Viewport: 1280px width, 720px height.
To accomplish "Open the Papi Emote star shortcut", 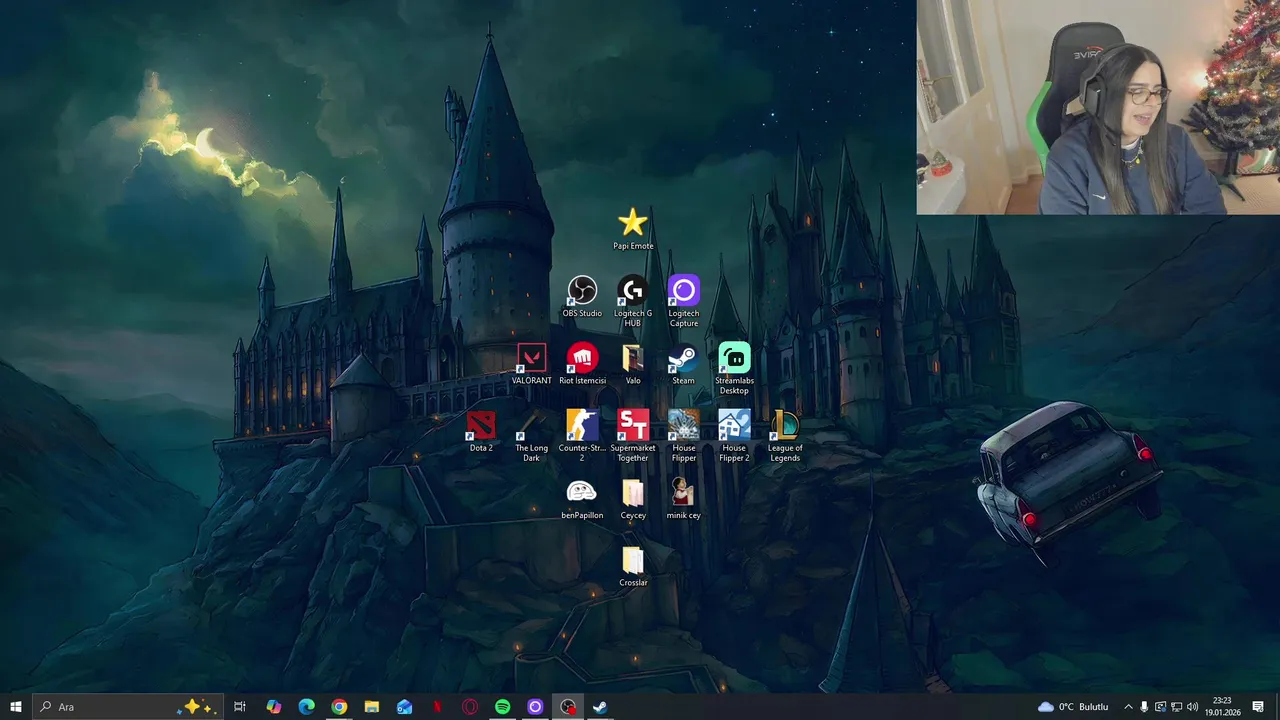I will 633,229.
